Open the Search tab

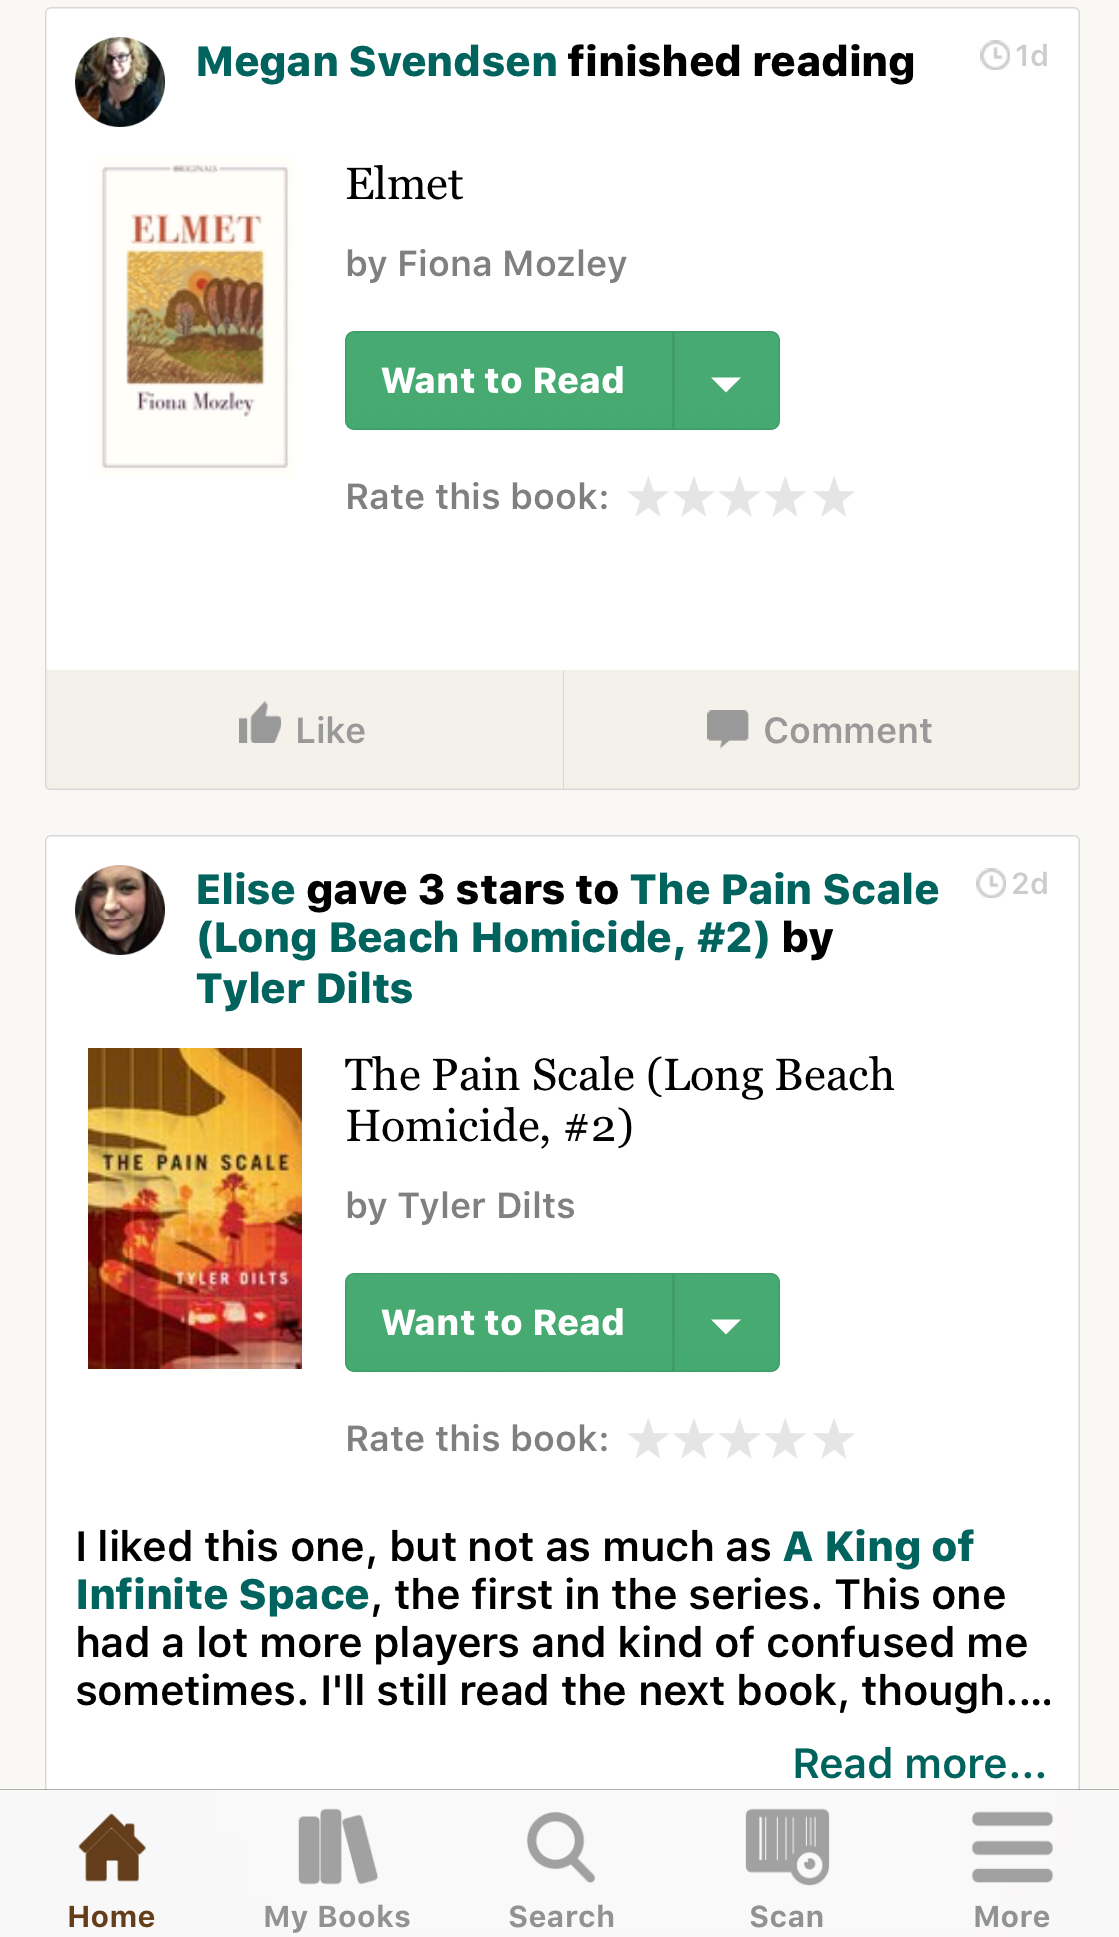561,1850
